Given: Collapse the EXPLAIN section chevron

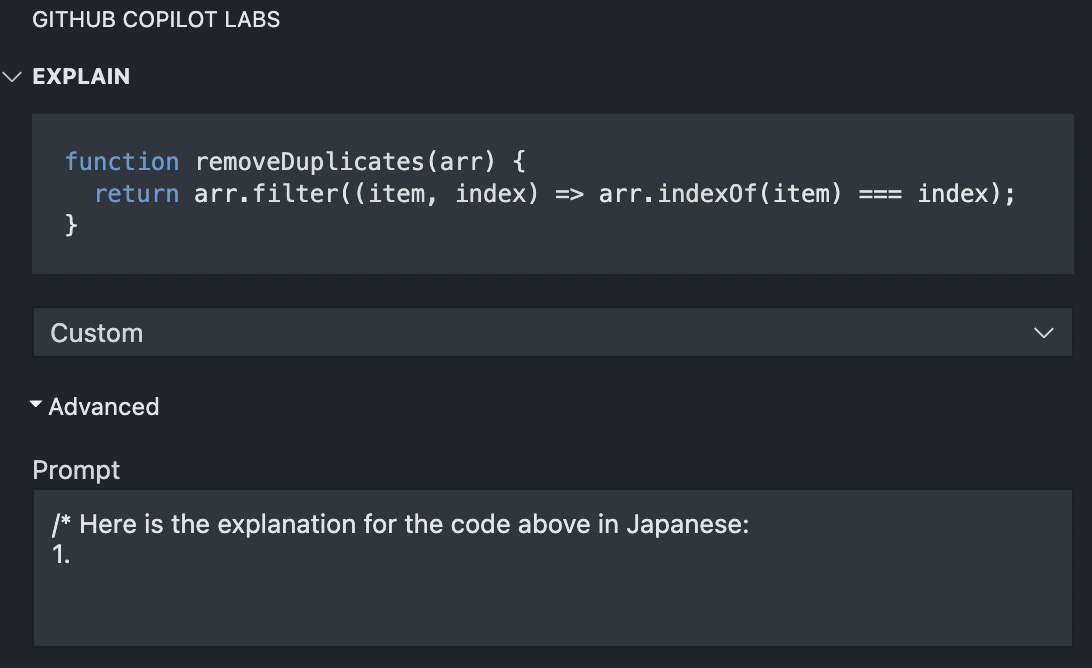Looking at the screenshot, I should [13, 76].
